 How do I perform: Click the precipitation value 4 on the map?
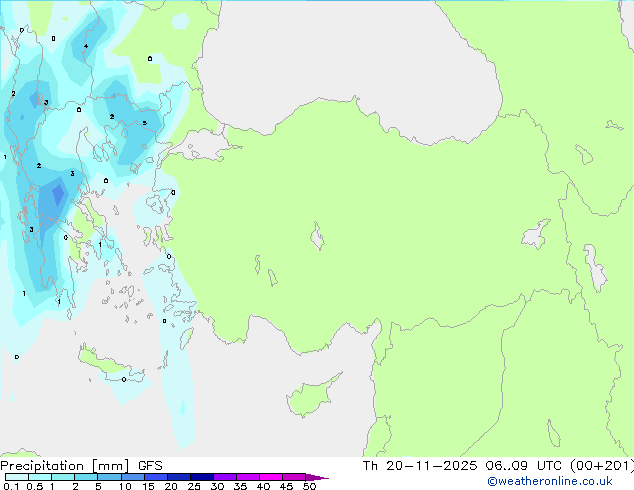point(85,46)
